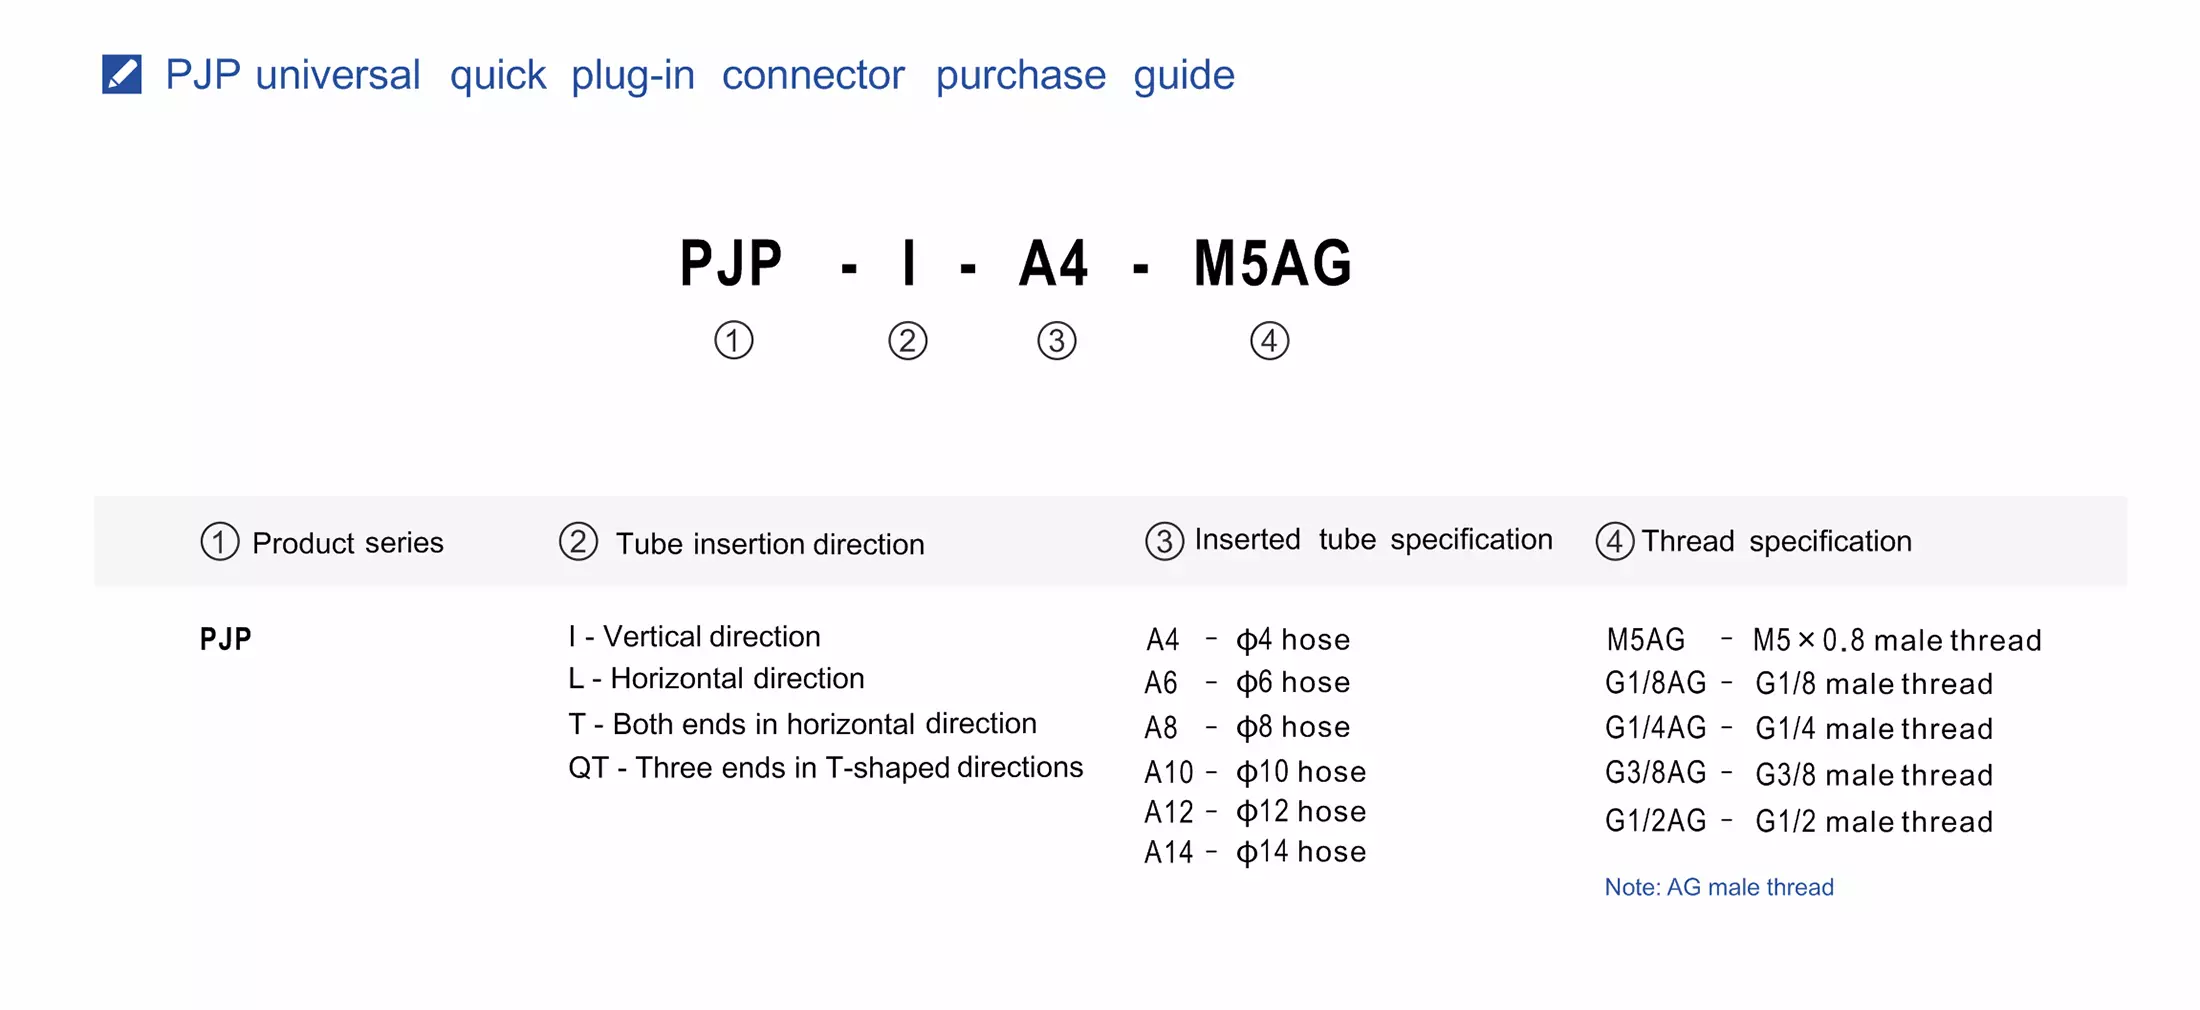Click the A10 φ10 hose row
This screenshot has width=2200, height=1010.
pyautogui.click(x=1255, y=772)
